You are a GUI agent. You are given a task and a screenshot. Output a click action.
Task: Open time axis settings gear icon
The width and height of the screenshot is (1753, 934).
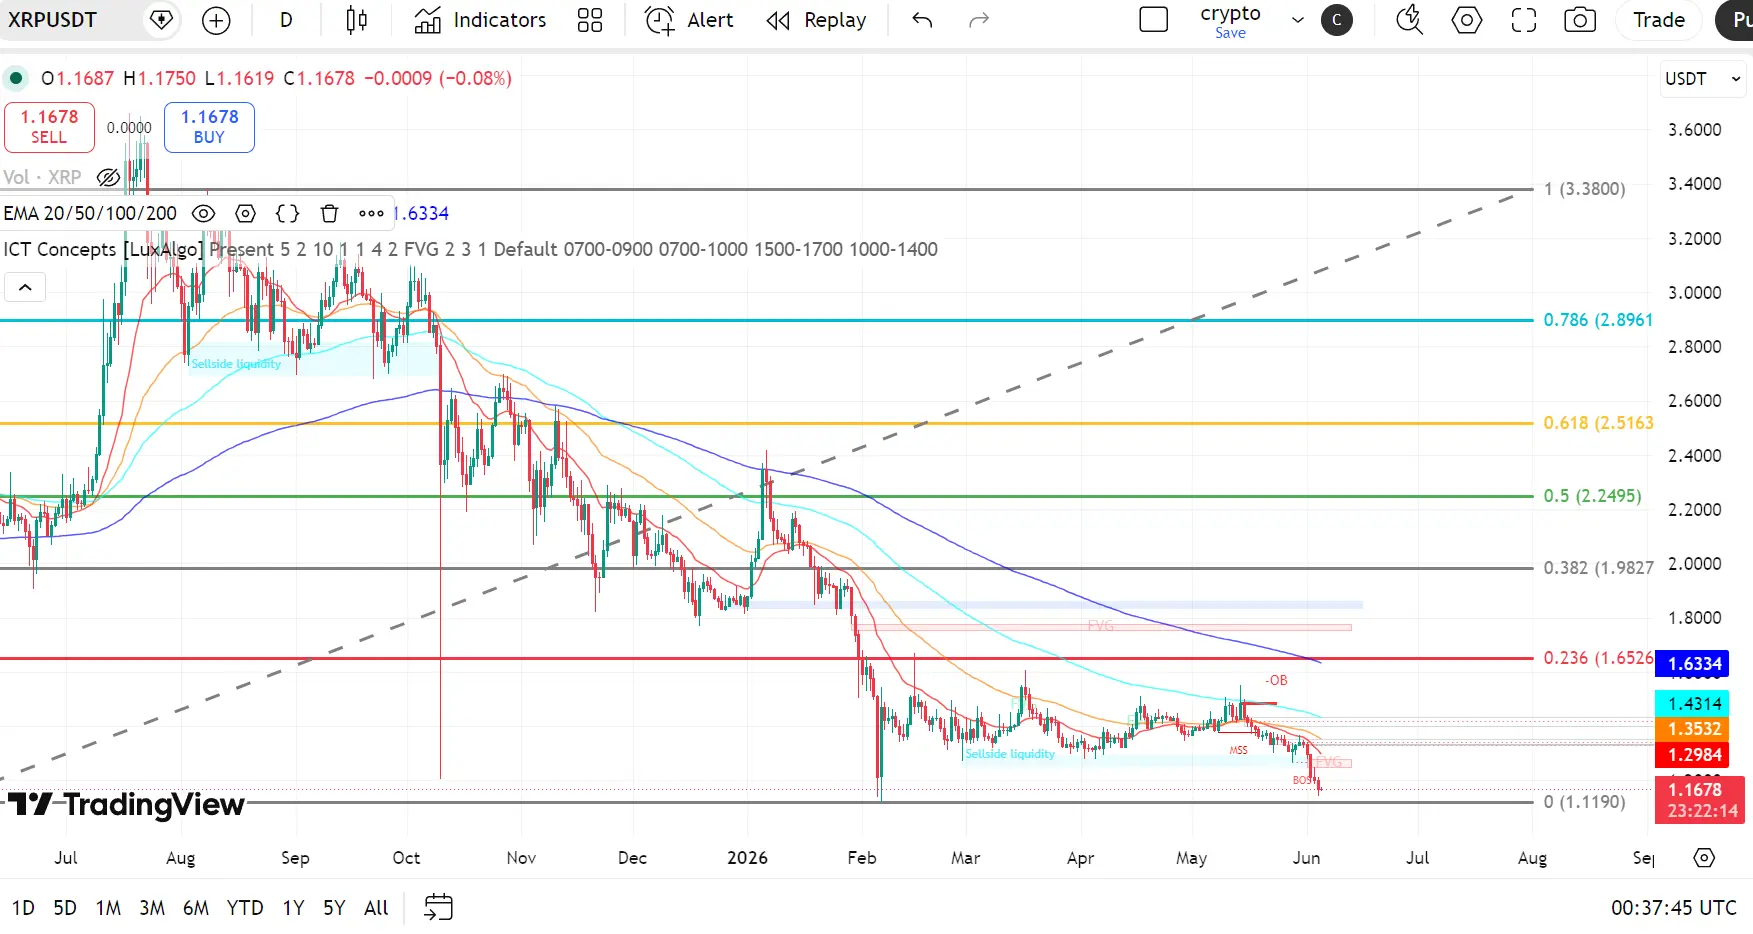[1704, 858]
